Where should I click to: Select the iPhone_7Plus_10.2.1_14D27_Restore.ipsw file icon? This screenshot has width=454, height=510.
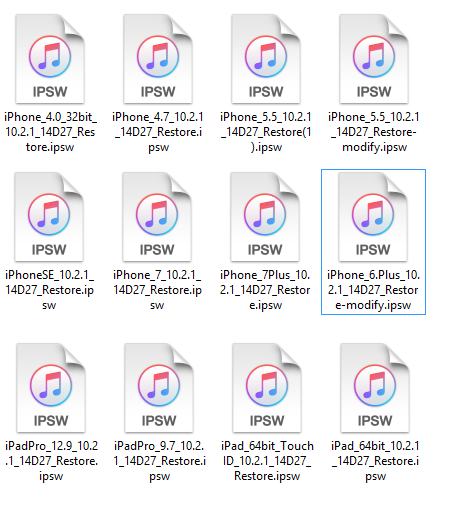click(x=265, y=217)
